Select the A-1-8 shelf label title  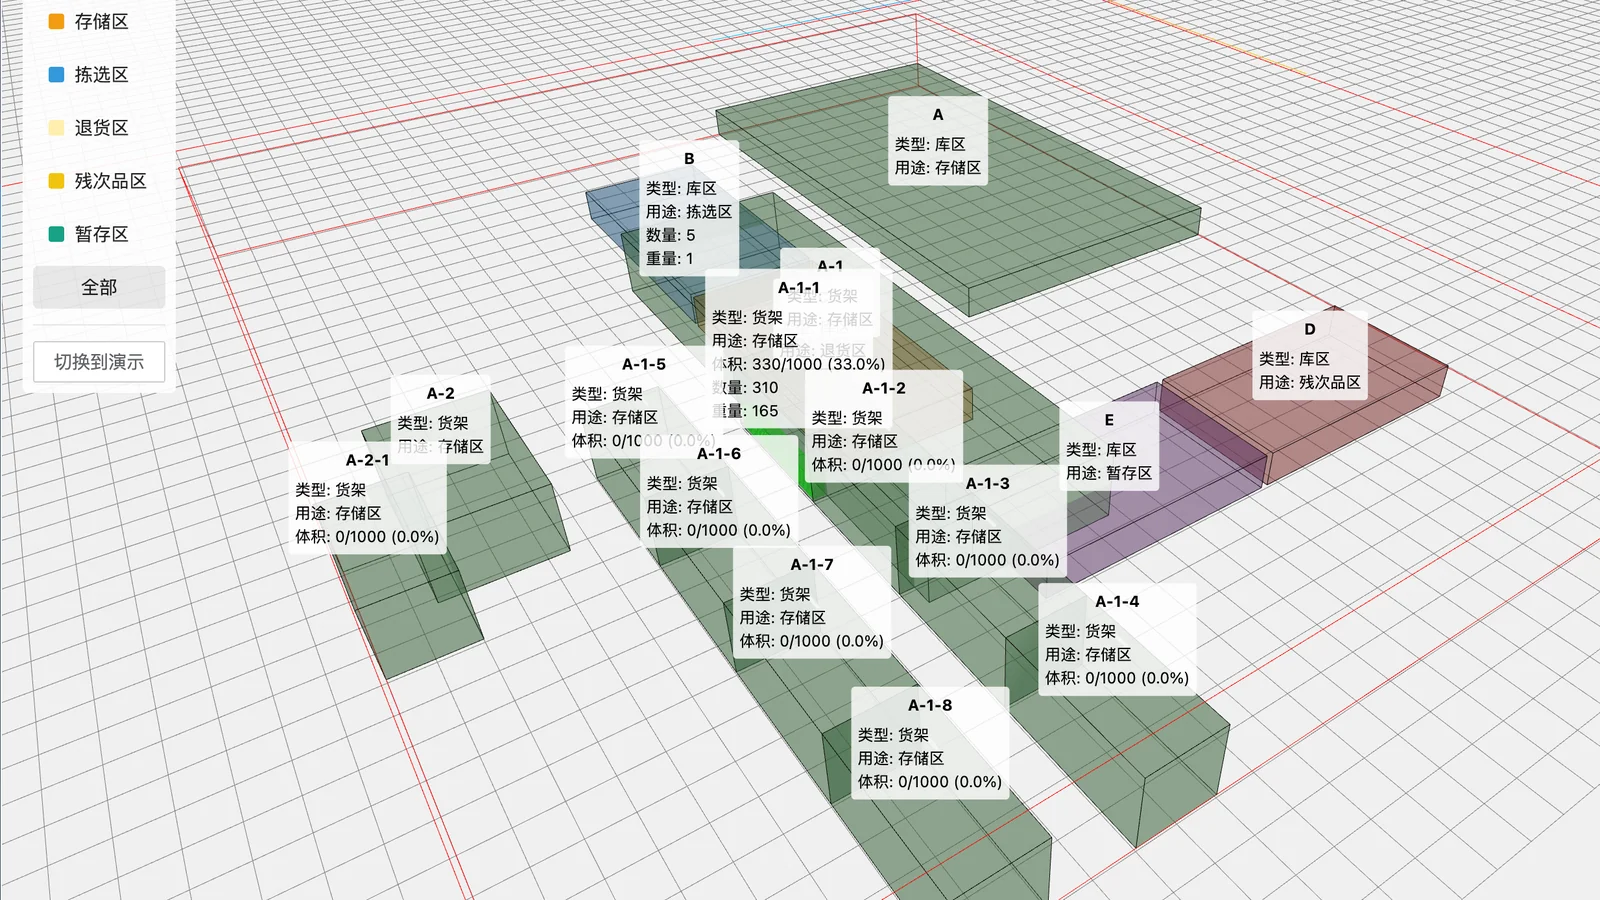click(930, 705)
